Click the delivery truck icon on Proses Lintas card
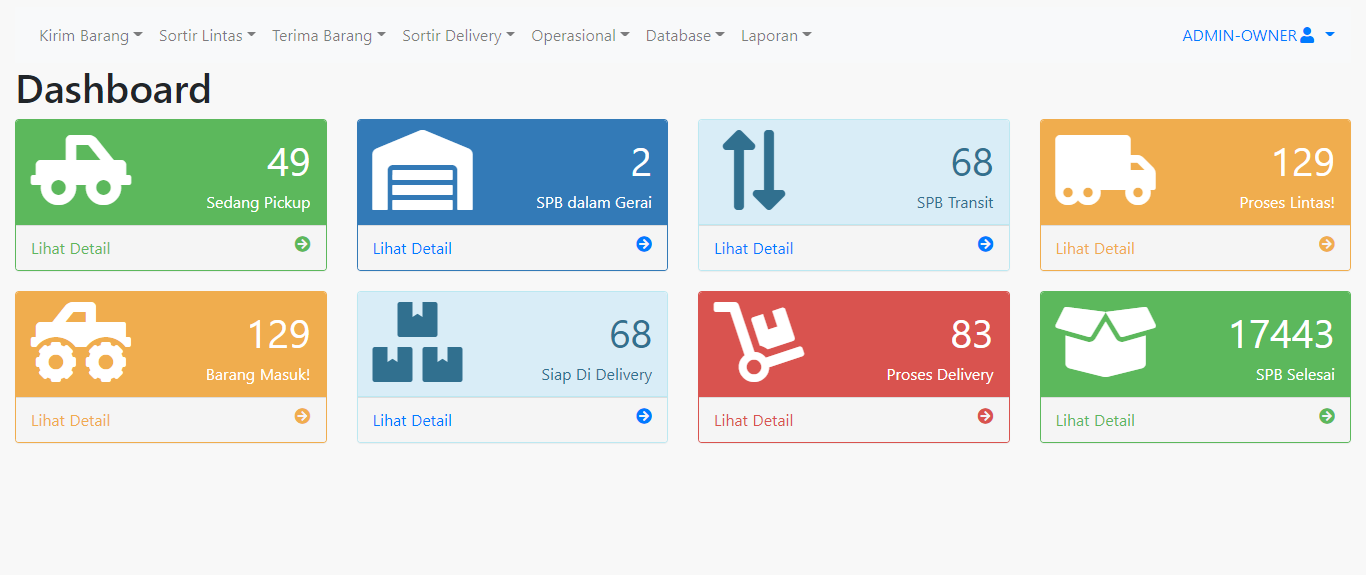Image resolution: width=1366 pixels, height=575 pixels. [1105, 170]
